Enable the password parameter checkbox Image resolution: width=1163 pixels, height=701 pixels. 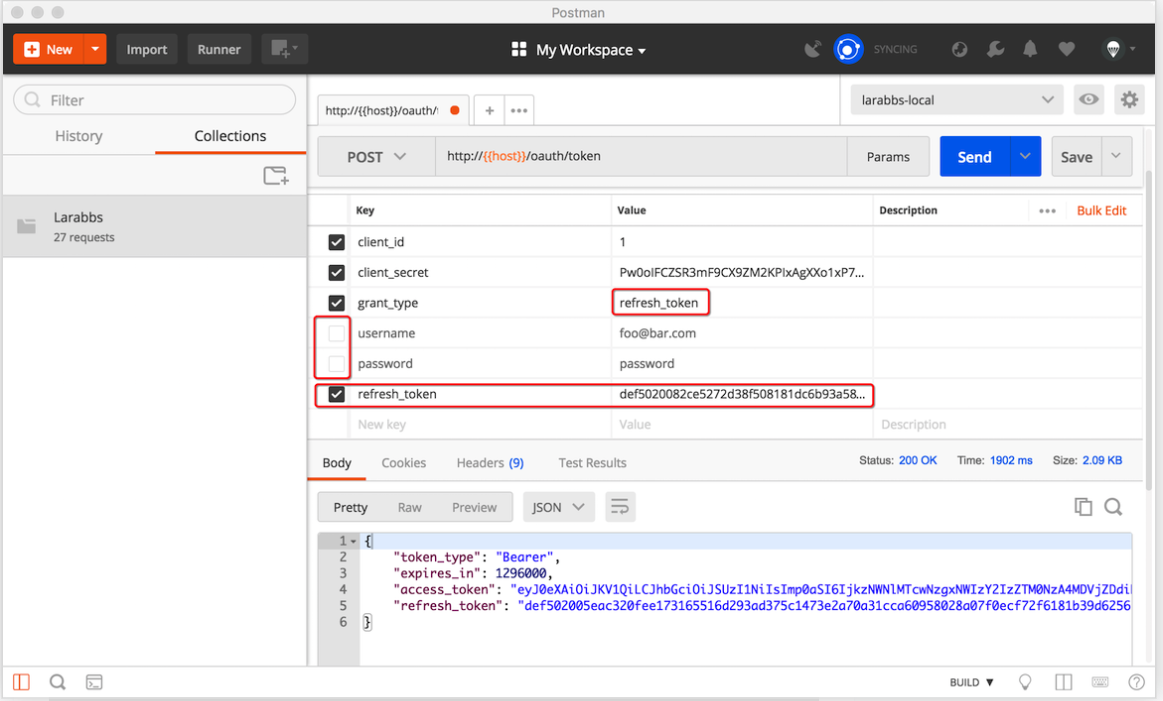point(336,363)
